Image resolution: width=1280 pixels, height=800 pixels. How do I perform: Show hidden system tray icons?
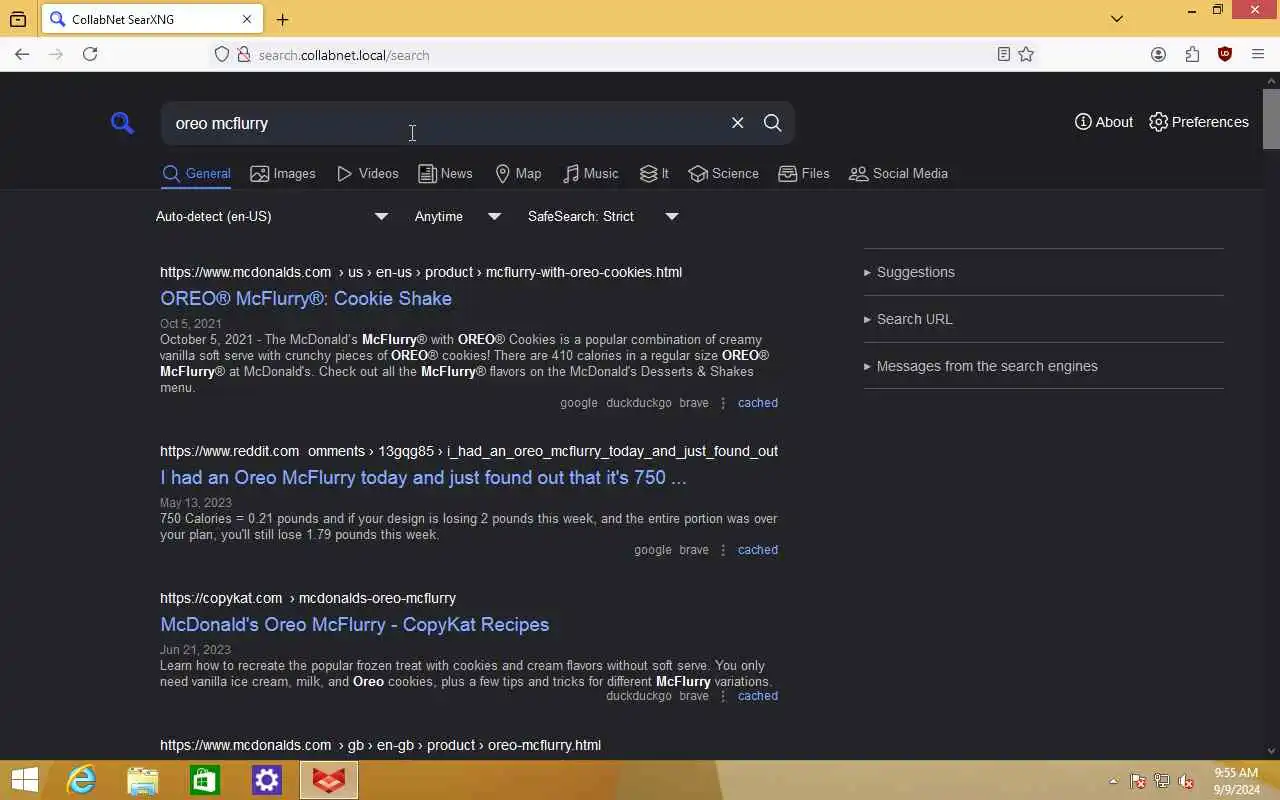click(1113, 782)
